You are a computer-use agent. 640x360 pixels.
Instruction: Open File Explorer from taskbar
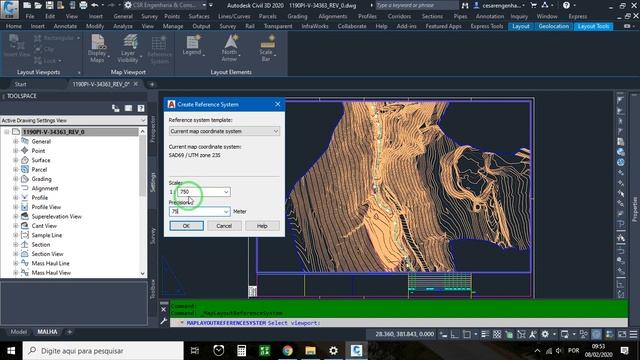[x=311, y=351]
